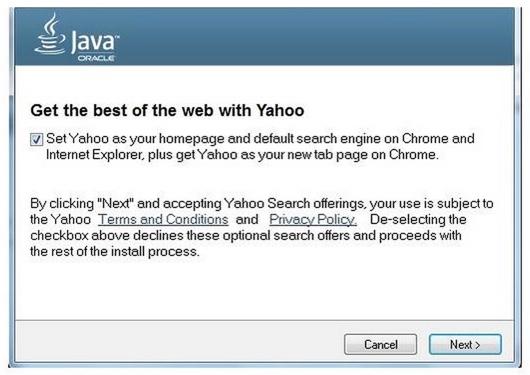This screenshot has width=530, height=375.
Task: Click the ORACLE text beneath the Java logo
Action: [x=96, y=58]
